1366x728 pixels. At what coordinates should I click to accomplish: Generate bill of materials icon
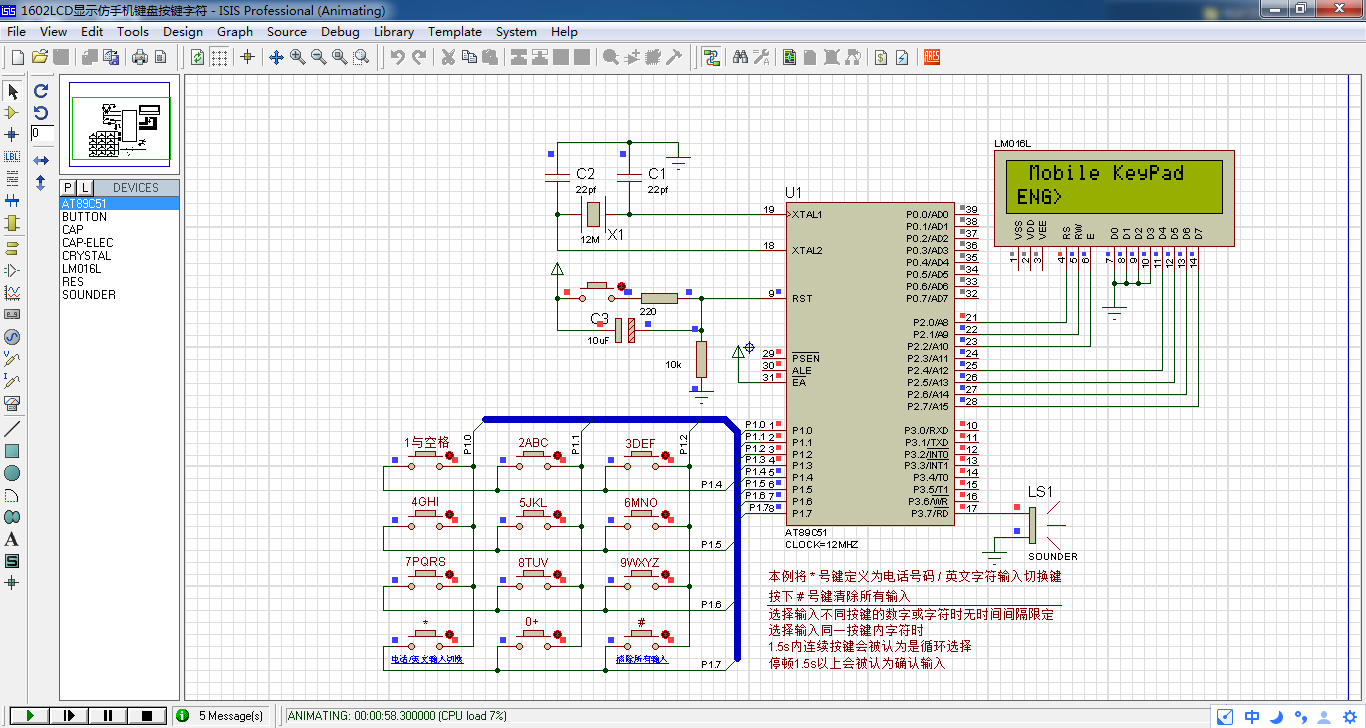click(x=881, y=57)
